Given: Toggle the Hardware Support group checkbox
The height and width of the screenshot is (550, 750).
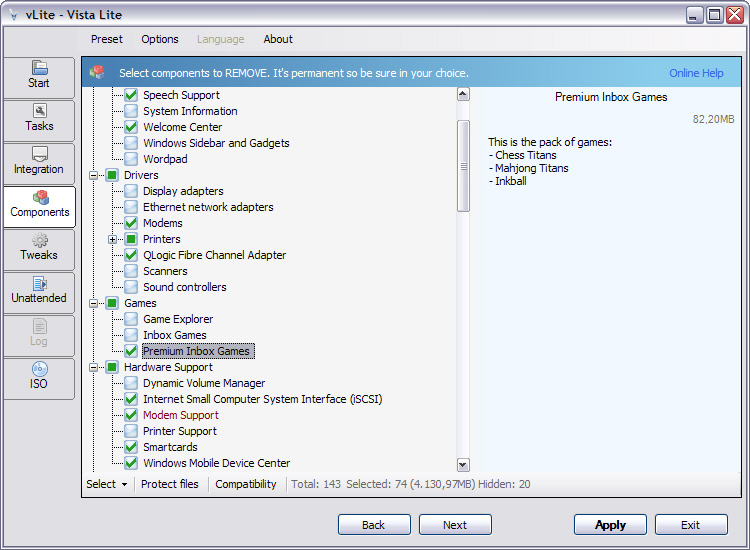Looking at the screenshot, I should tap(112, 367).
